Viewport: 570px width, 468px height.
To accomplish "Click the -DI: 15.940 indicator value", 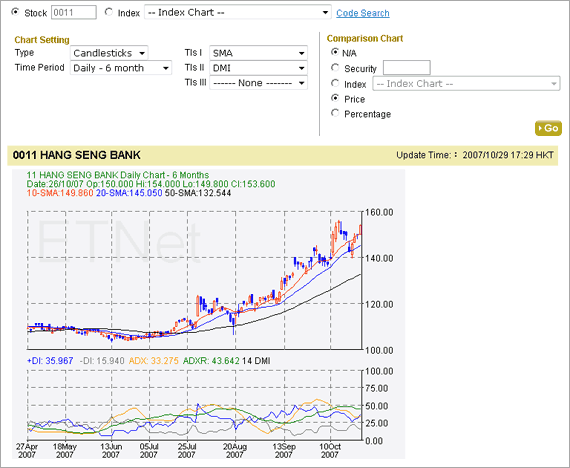I will pyautogui.click(x=102, y=361).
